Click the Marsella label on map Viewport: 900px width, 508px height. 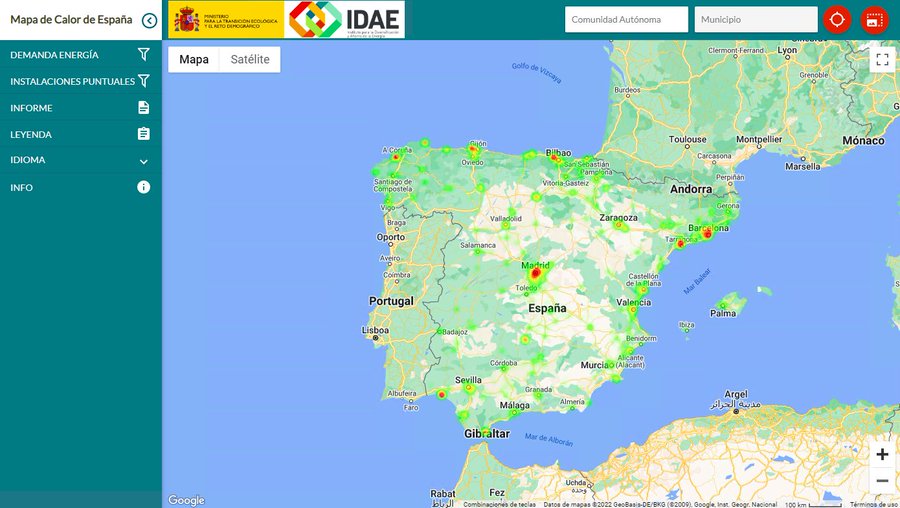tap(802, 166)
